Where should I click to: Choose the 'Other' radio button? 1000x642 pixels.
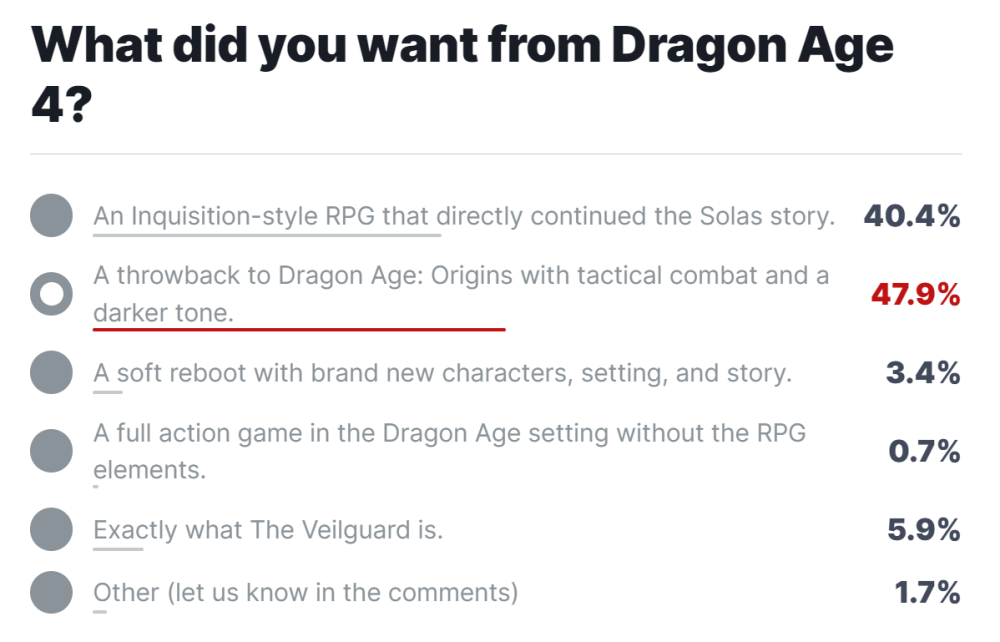pos(52,592)
